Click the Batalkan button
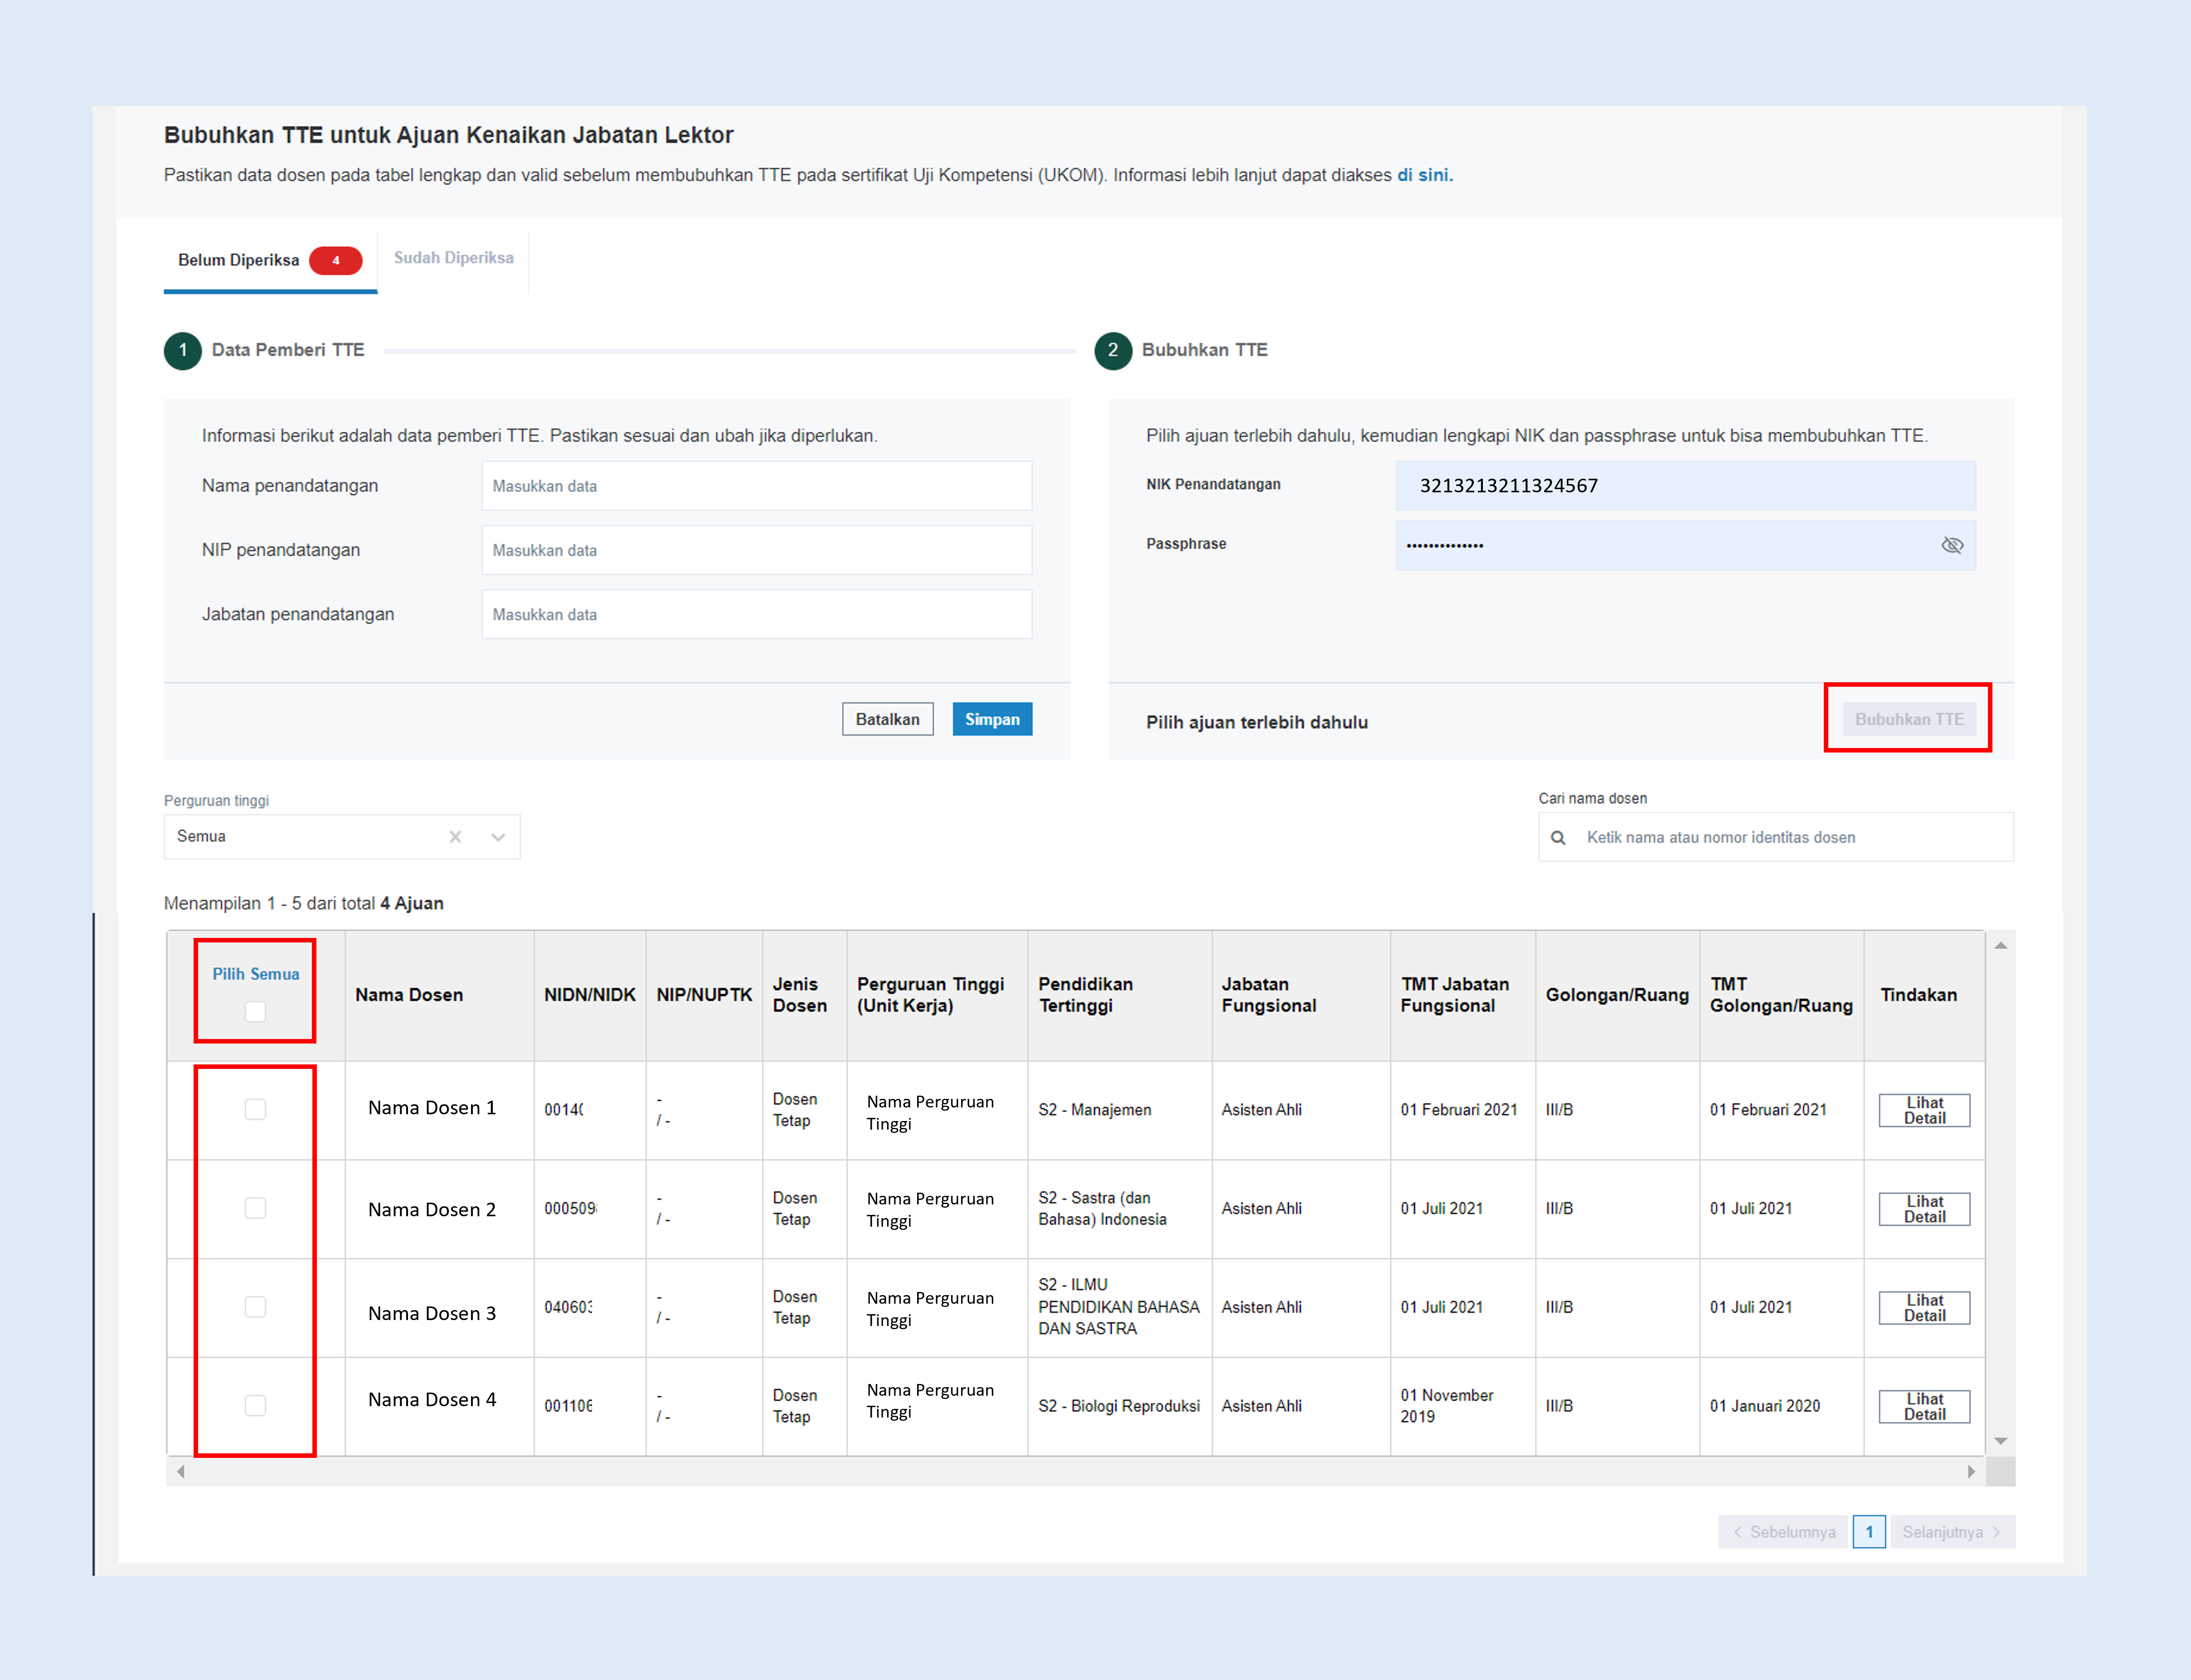The image size is (2191, 1680). tap(887, 719)
